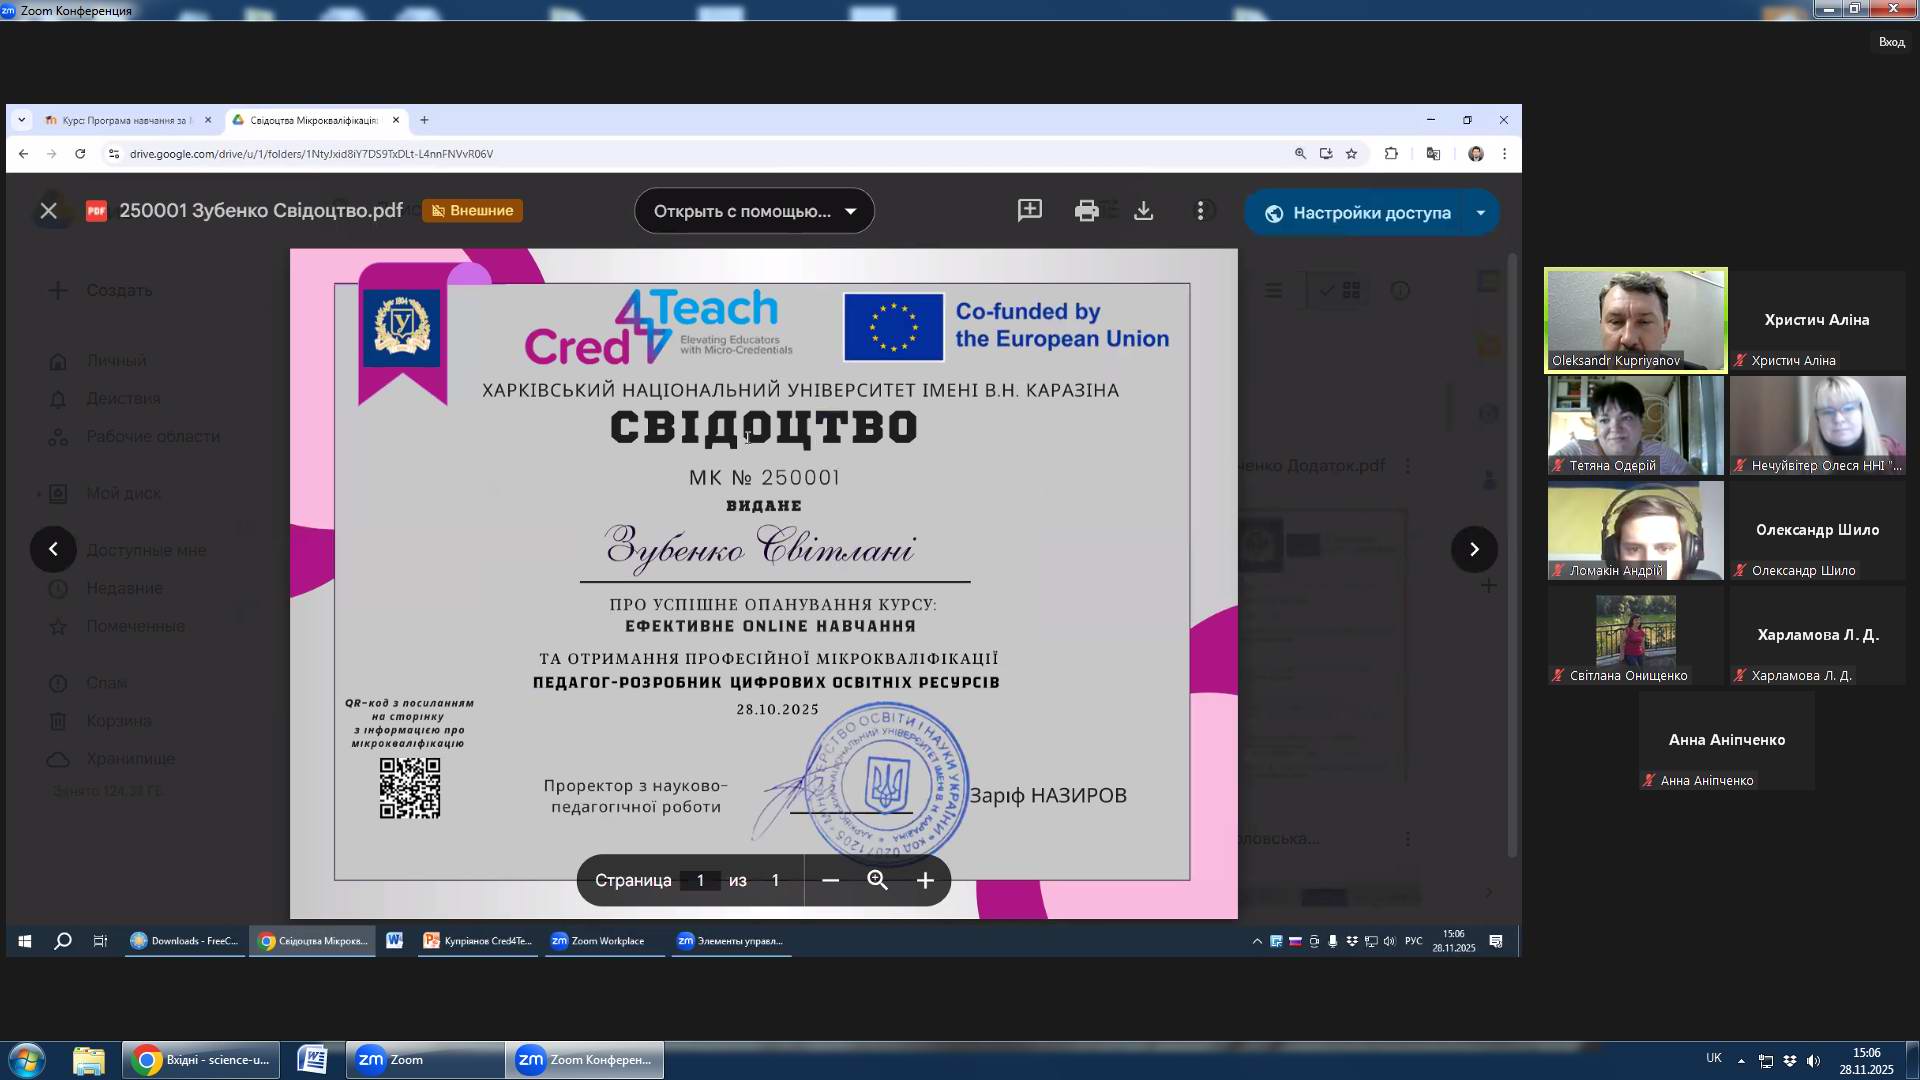
Task: Click the print icon in PDF viewer
Action: point(1086,211)
